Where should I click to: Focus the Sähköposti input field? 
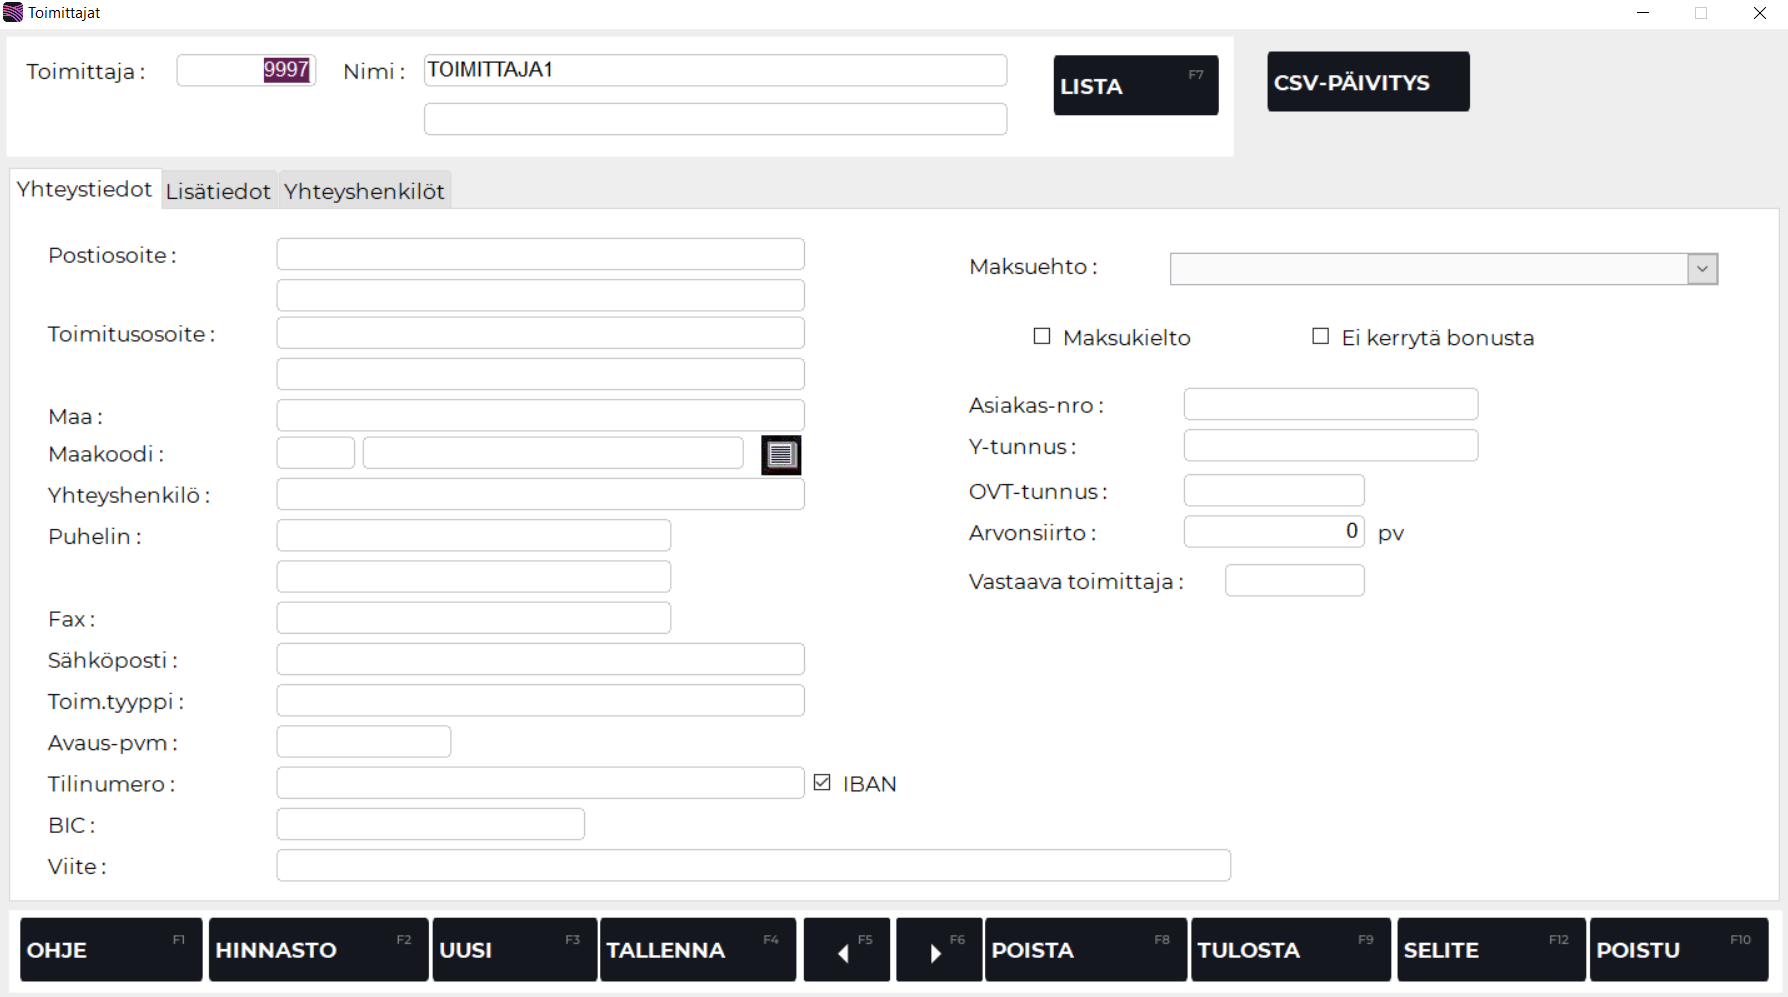pos(540,660)
